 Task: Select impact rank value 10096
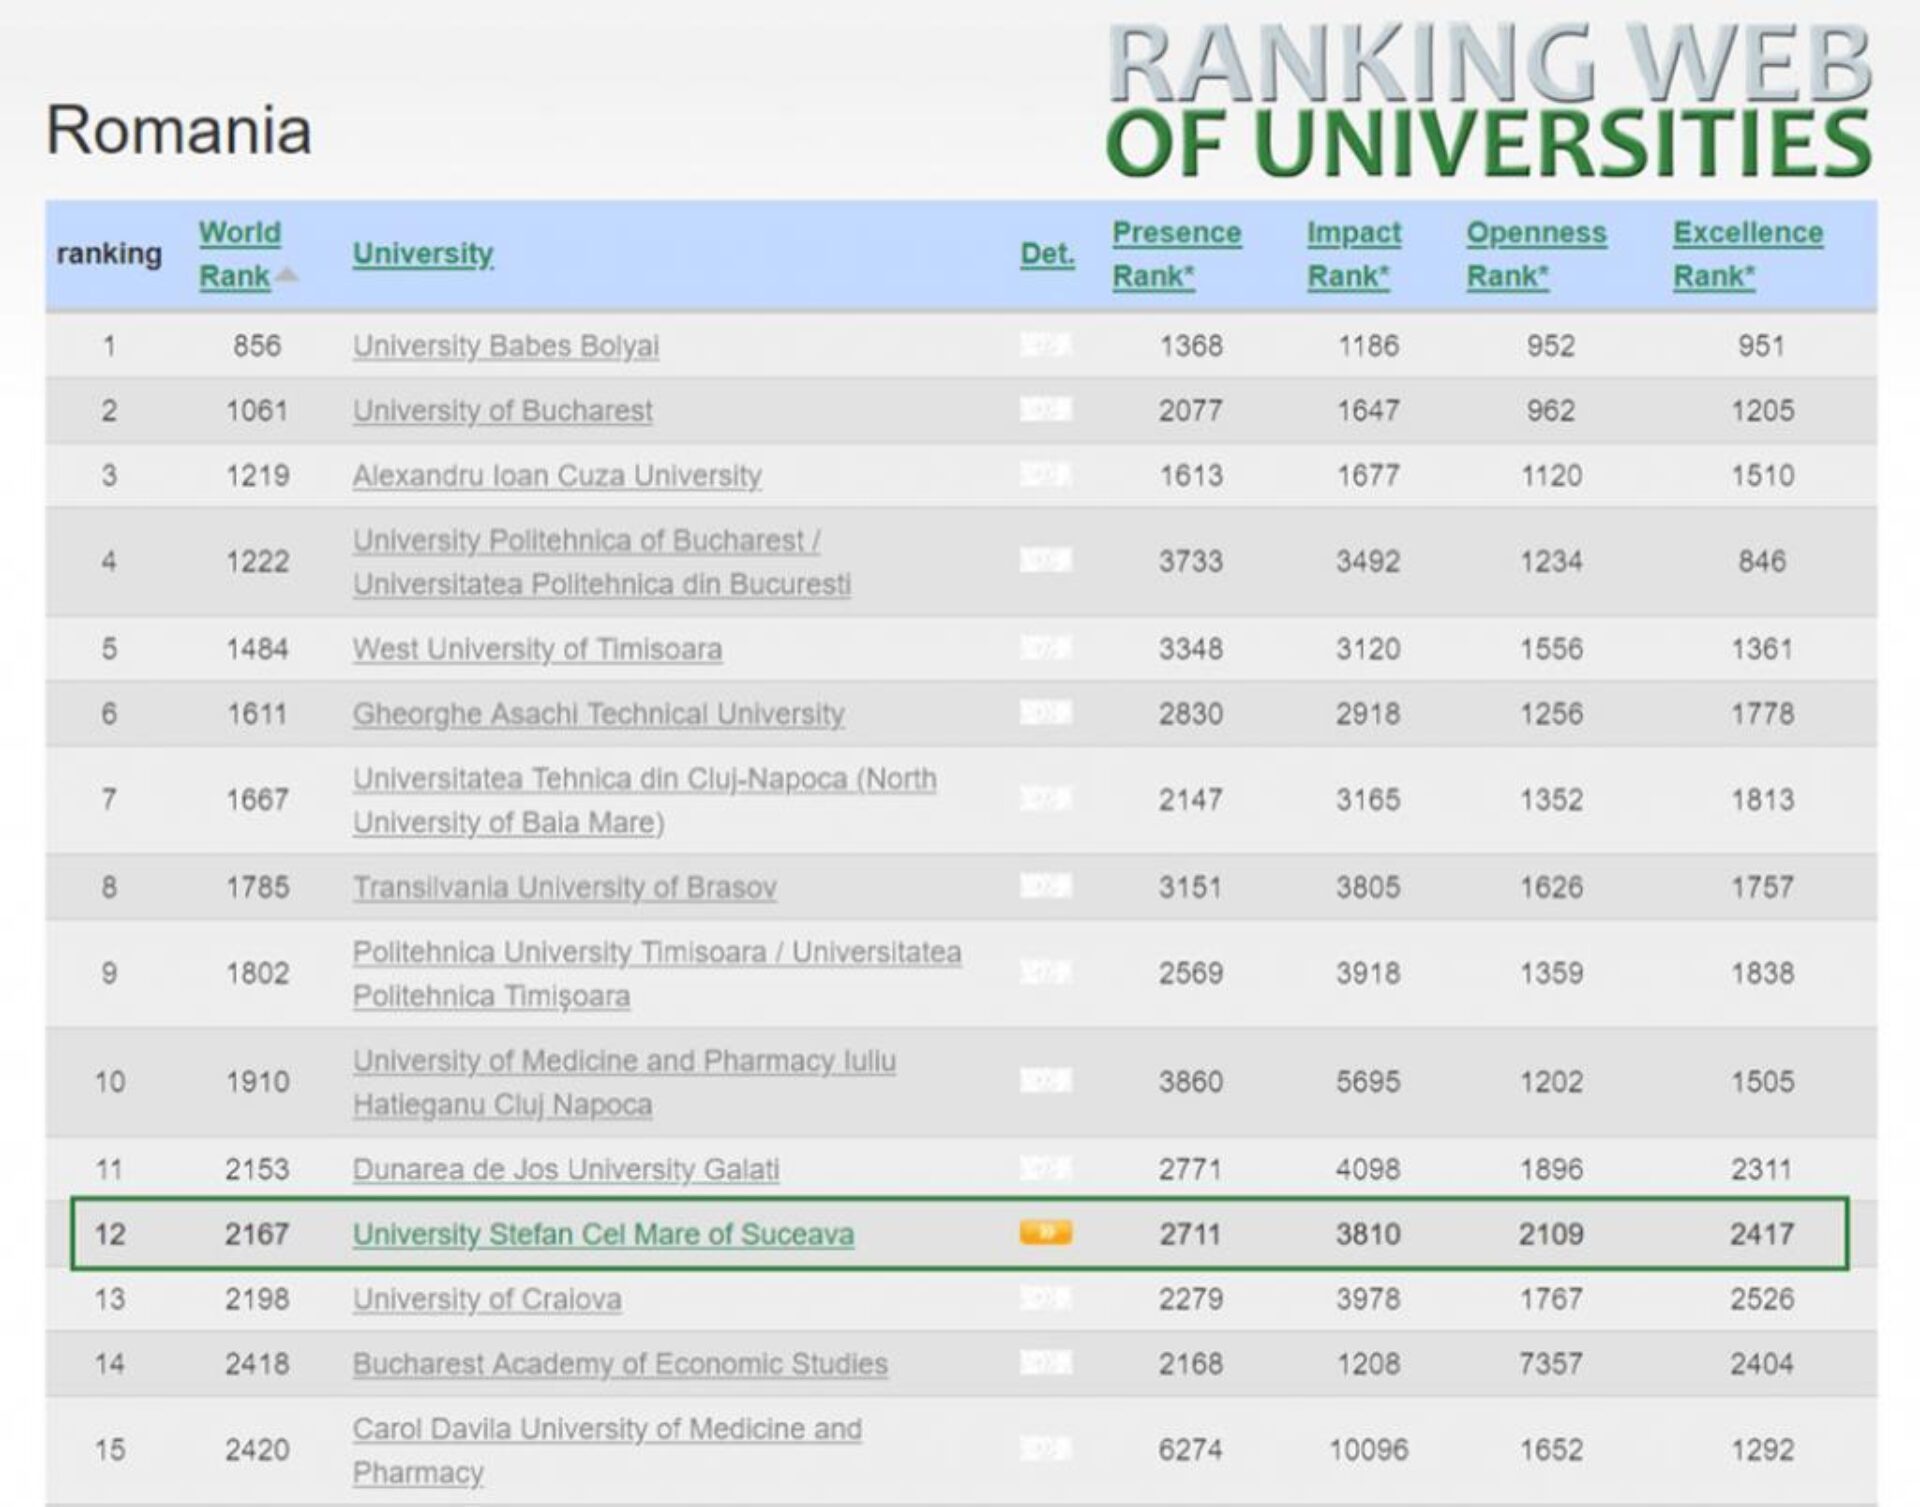[1368, 1450]
